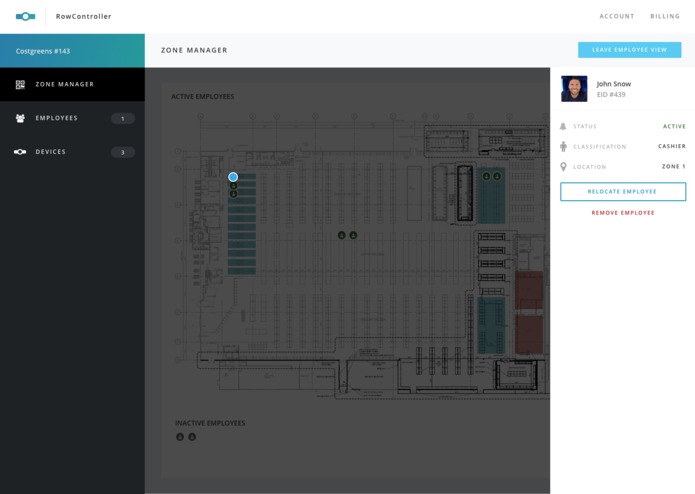Screen dimensions: 695x494
Task: Click the Zone Manager grid icon
Action: tap(20, 84)
